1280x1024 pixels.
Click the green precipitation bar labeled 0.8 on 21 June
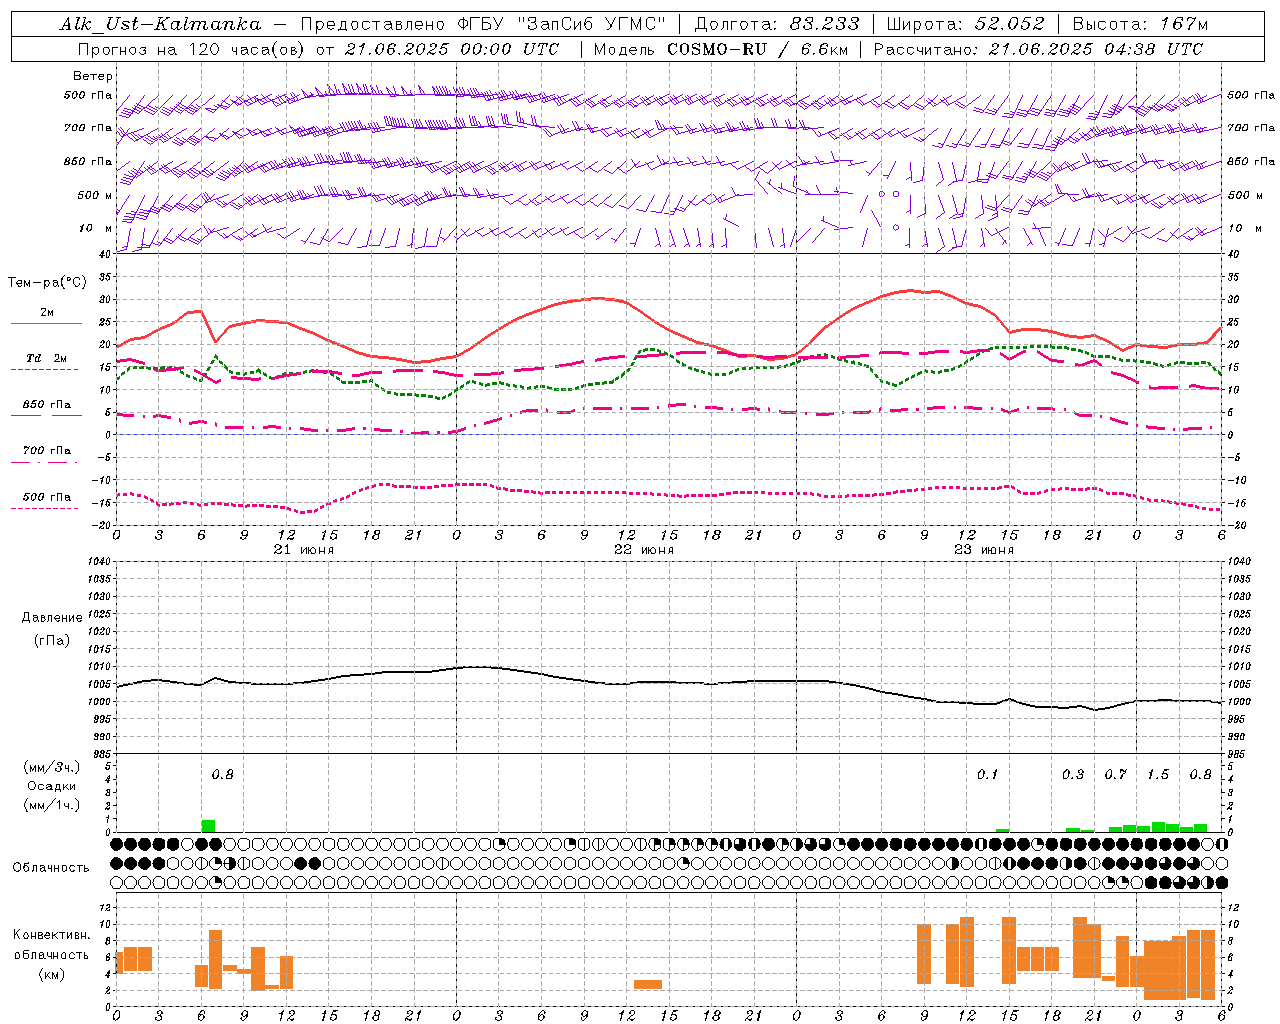pyautogui.click(x=208, y=826)
